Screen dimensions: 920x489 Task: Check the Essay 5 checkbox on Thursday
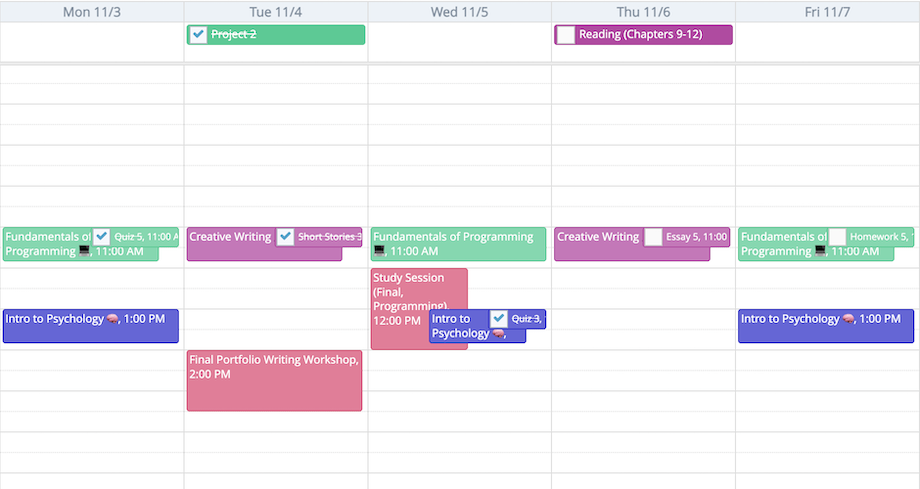pos(653,237)
